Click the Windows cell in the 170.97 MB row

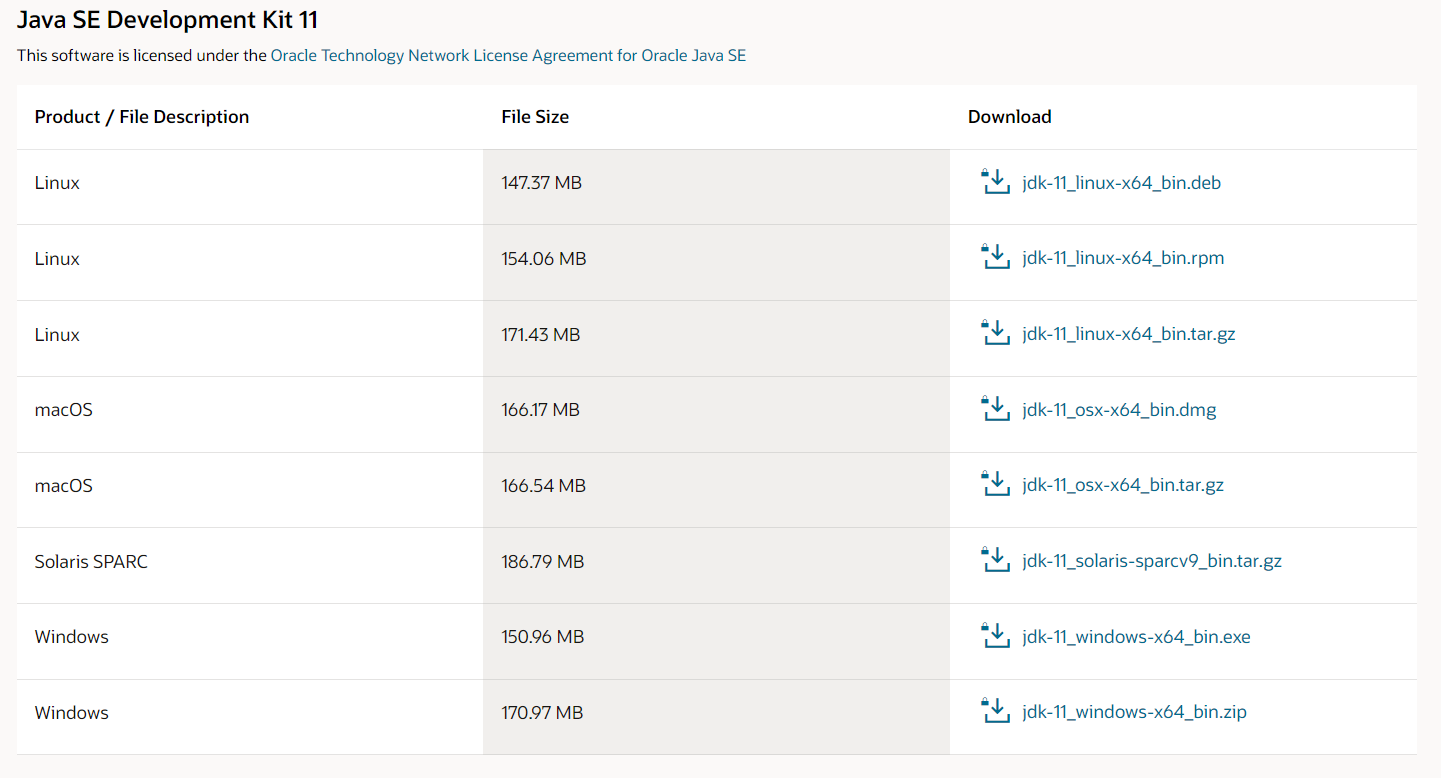pyautogui.click(x=250, y=717)
